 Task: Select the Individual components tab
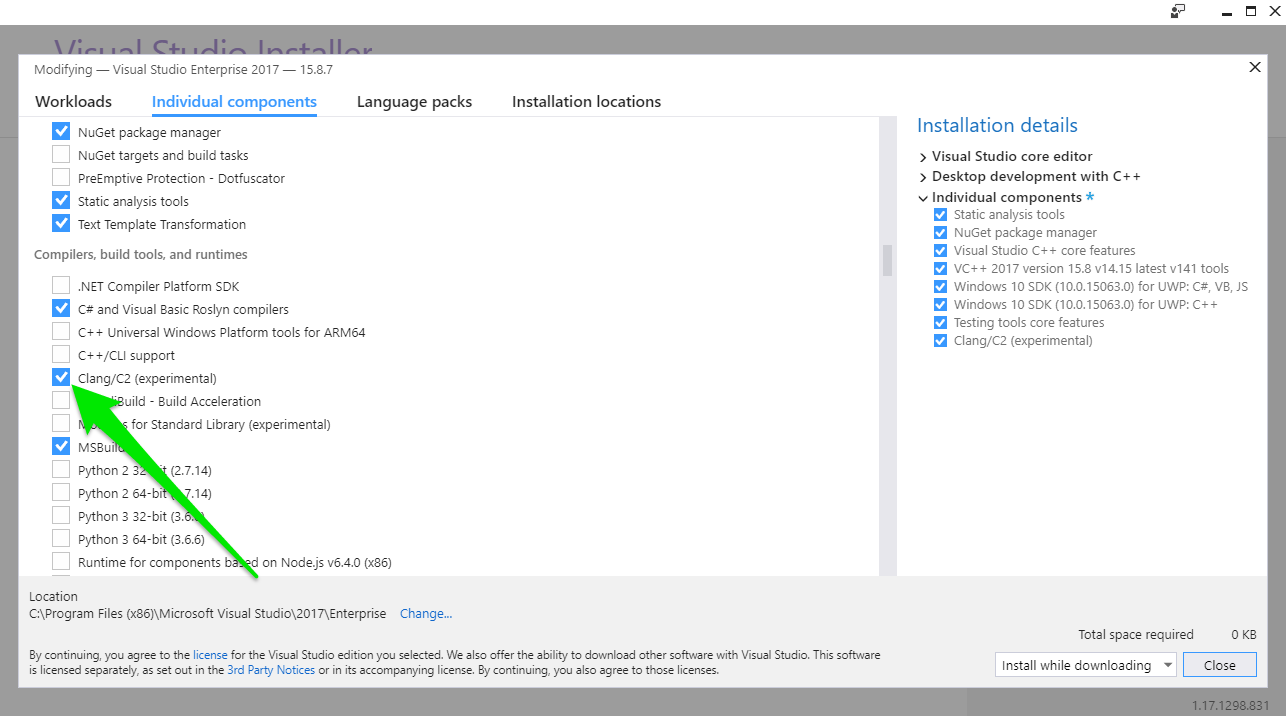point(234,101)
